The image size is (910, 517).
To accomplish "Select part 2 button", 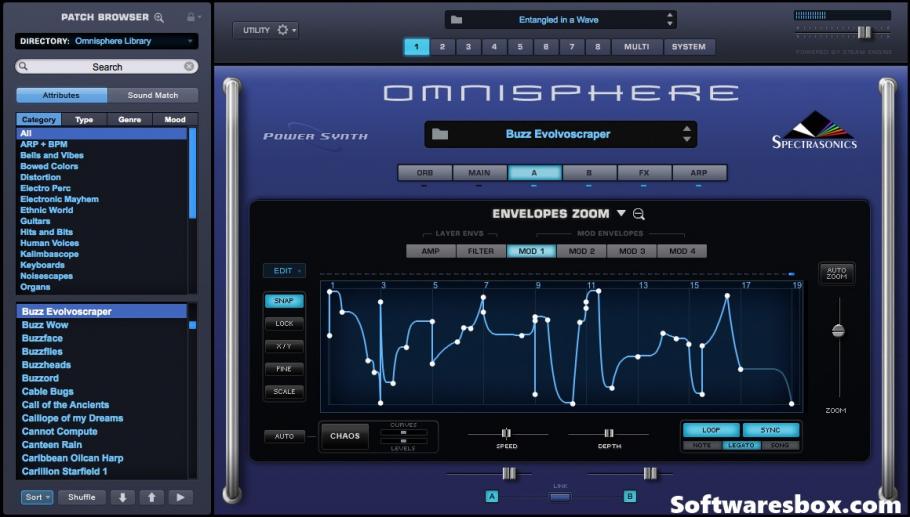I will pyautogui.click(x=442, y=47).
